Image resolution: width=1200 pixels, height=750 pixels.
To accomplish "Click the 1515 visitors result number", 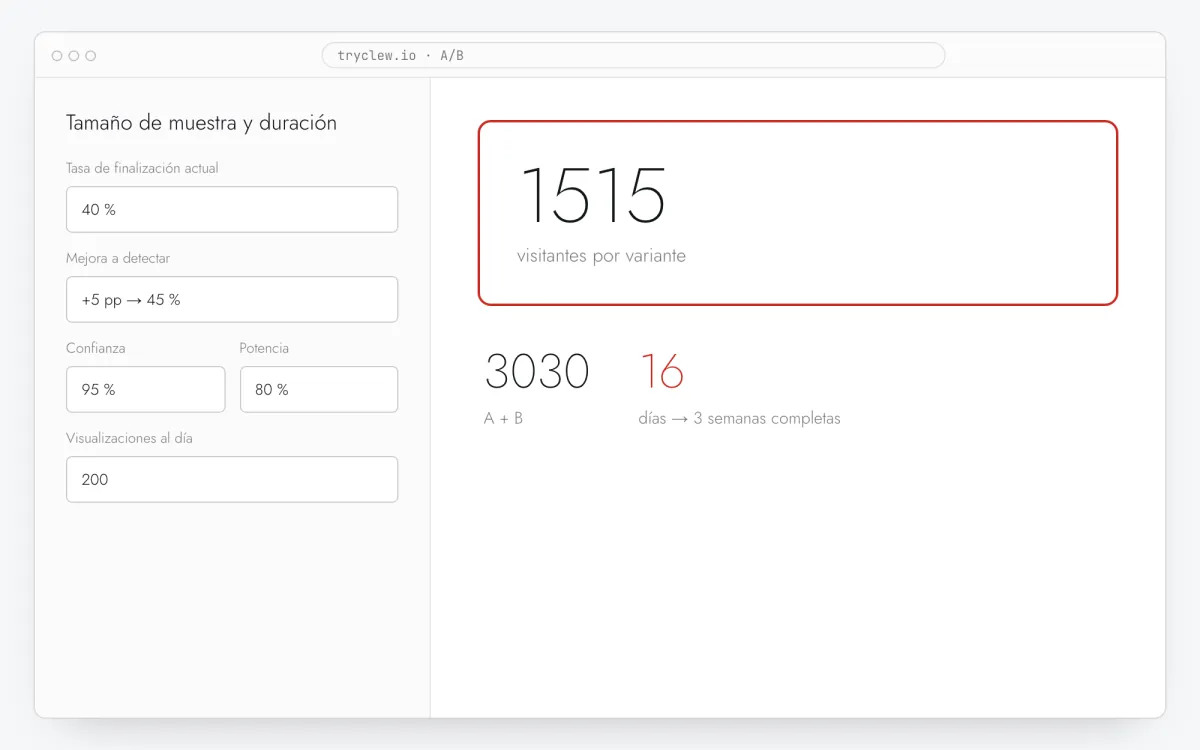I will [x=592, y=196].
